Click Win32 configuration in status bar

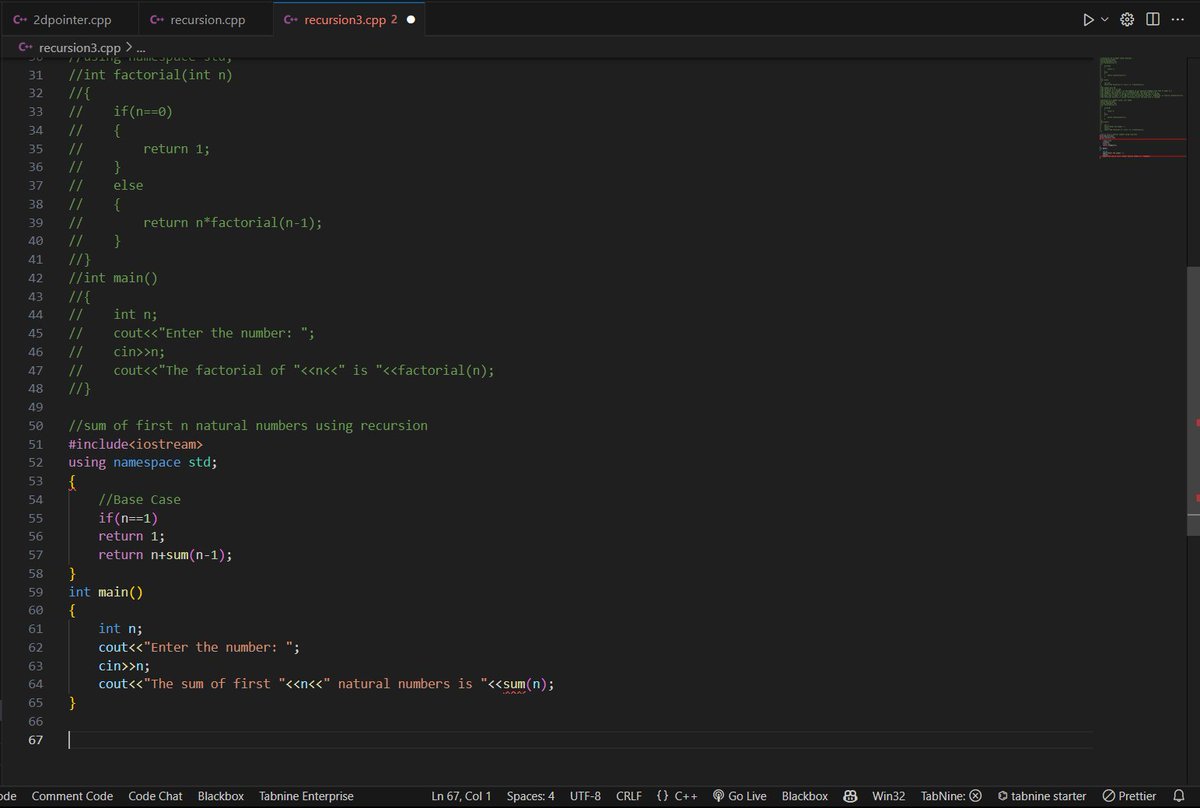[x=888, y=796]
